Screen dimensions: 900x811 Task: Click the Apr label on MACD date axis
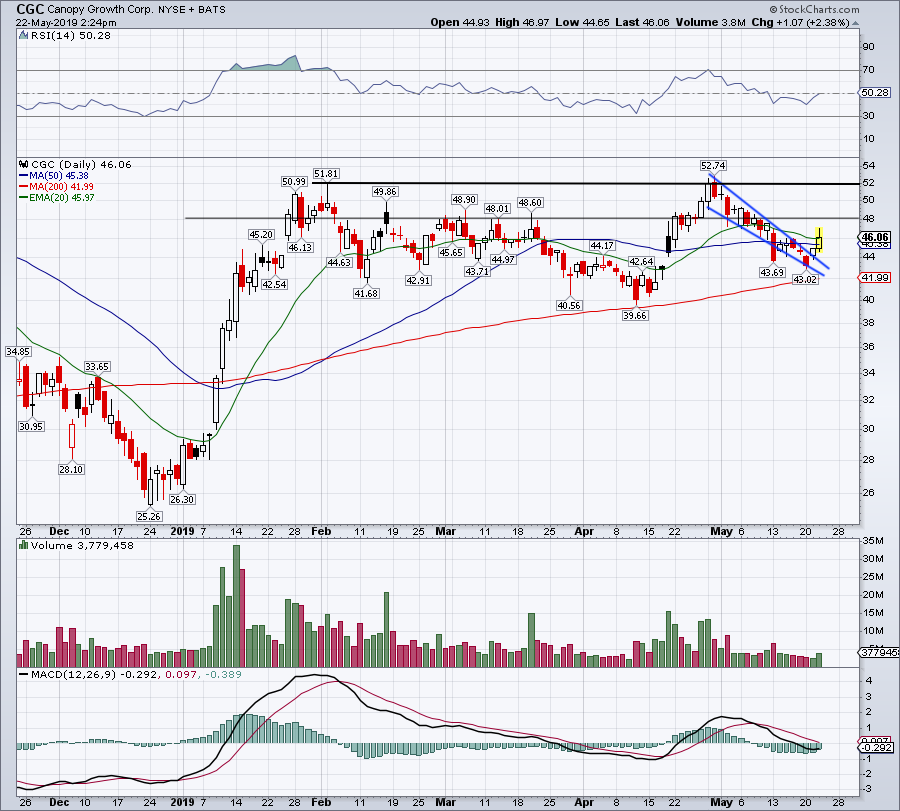584,802
